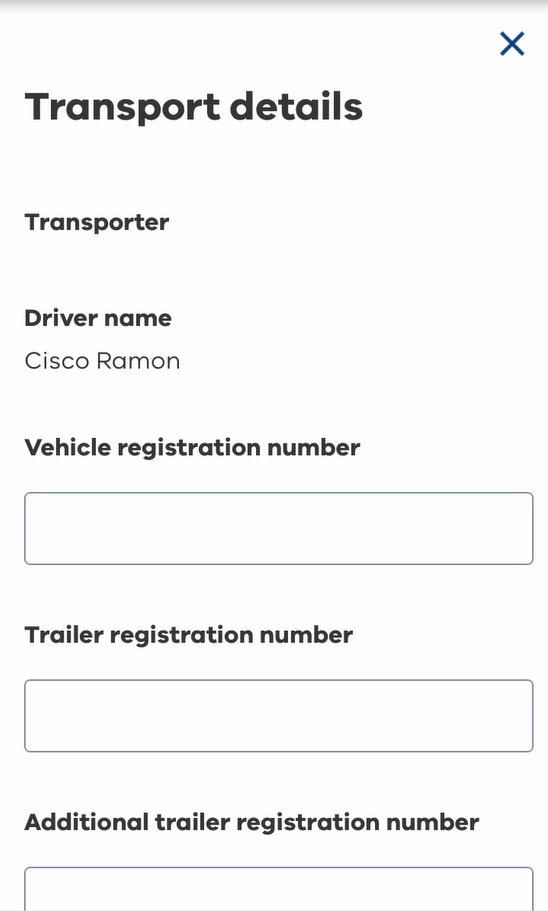This screenshot has height=911, width=548.
Task: Click the Trailer registration number label
Action: click(x=188, y=635)
